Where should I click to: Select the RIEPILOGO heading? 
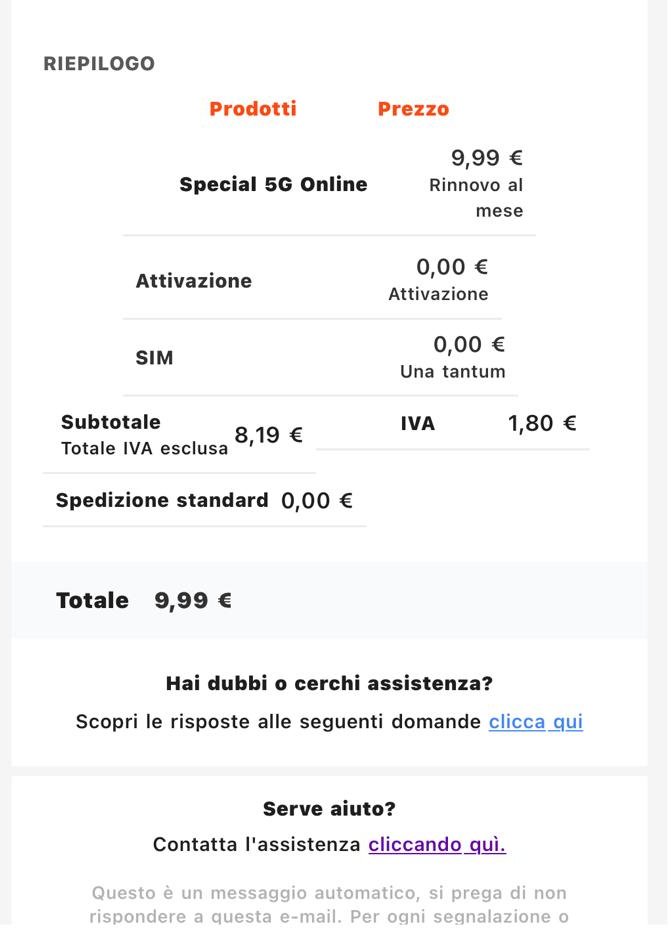click(x=99, y=63)
